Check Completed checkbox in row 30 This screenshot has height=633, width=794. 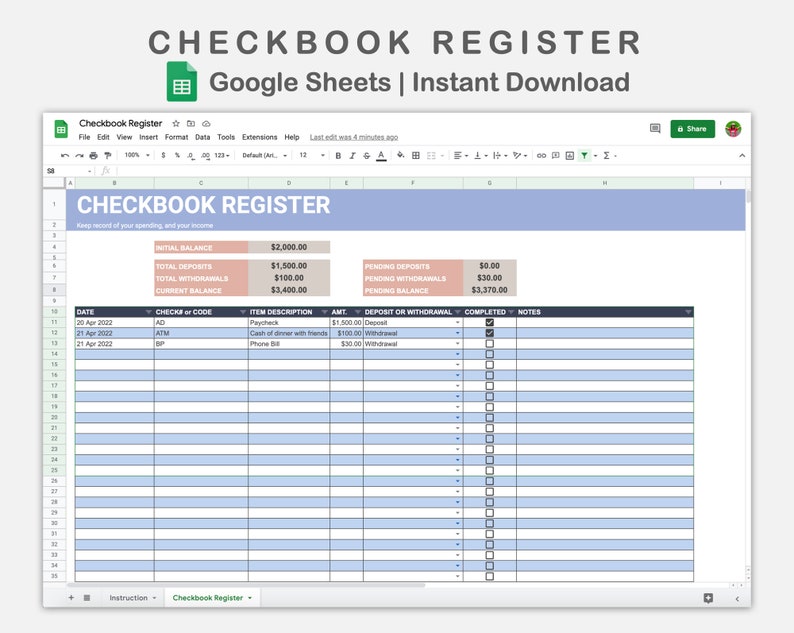(x=490, y=524)
